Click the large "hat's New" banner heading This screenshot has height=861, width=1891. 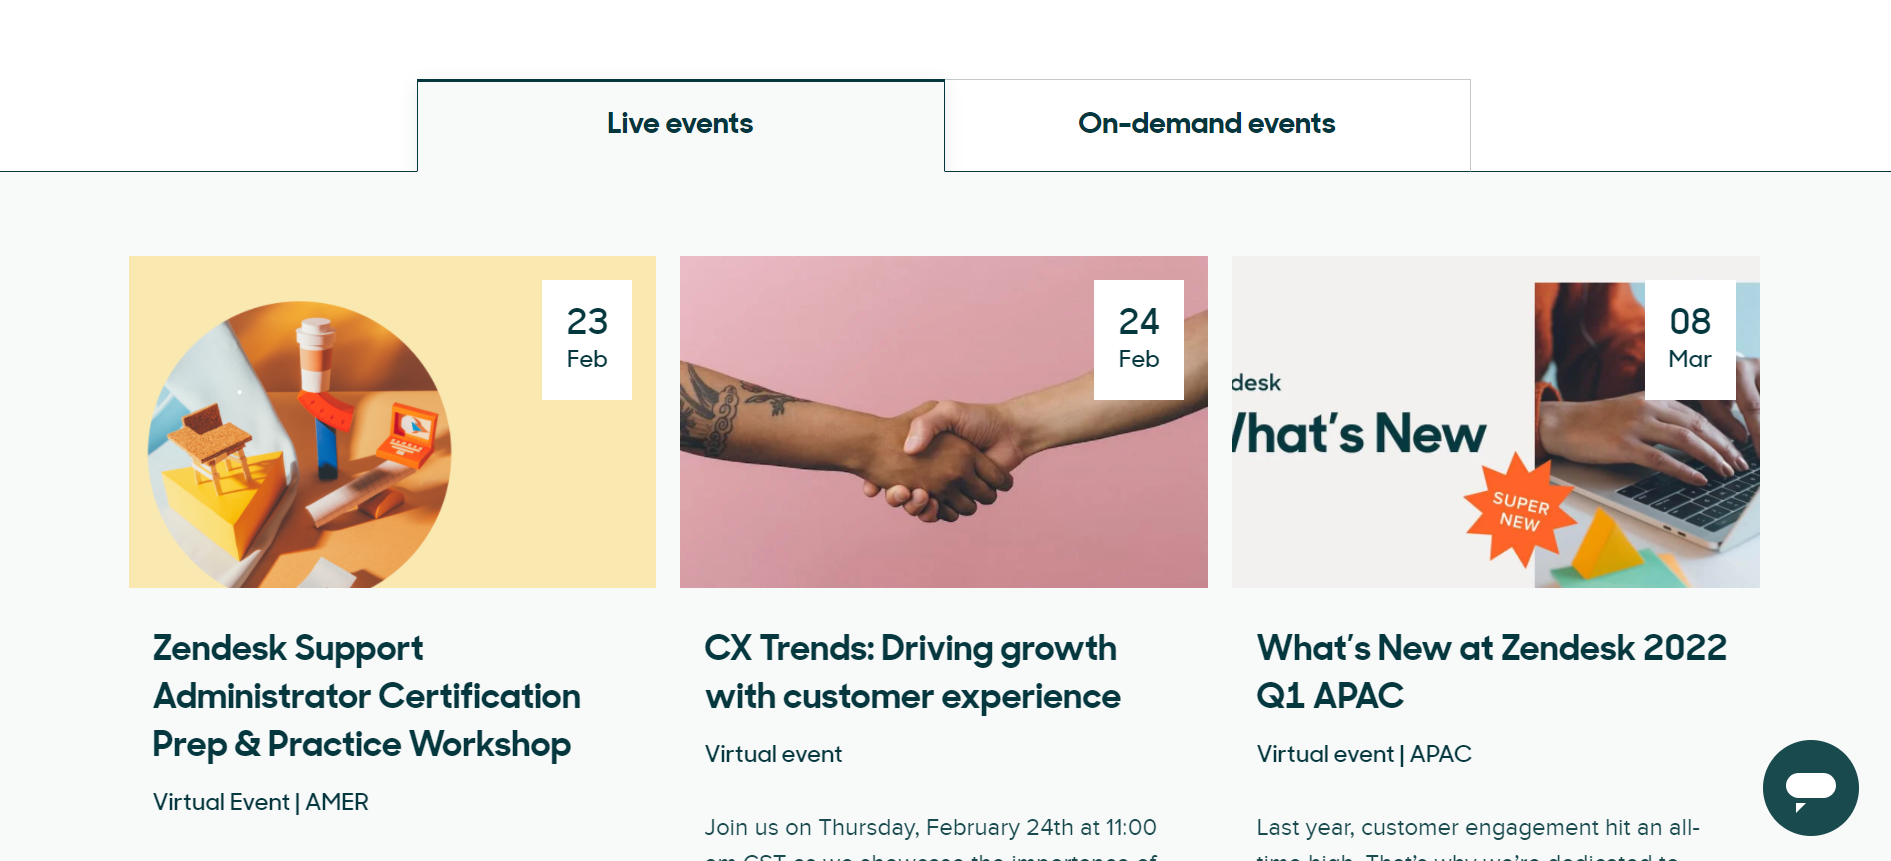pyautogui.click(x=1360, y=434)
